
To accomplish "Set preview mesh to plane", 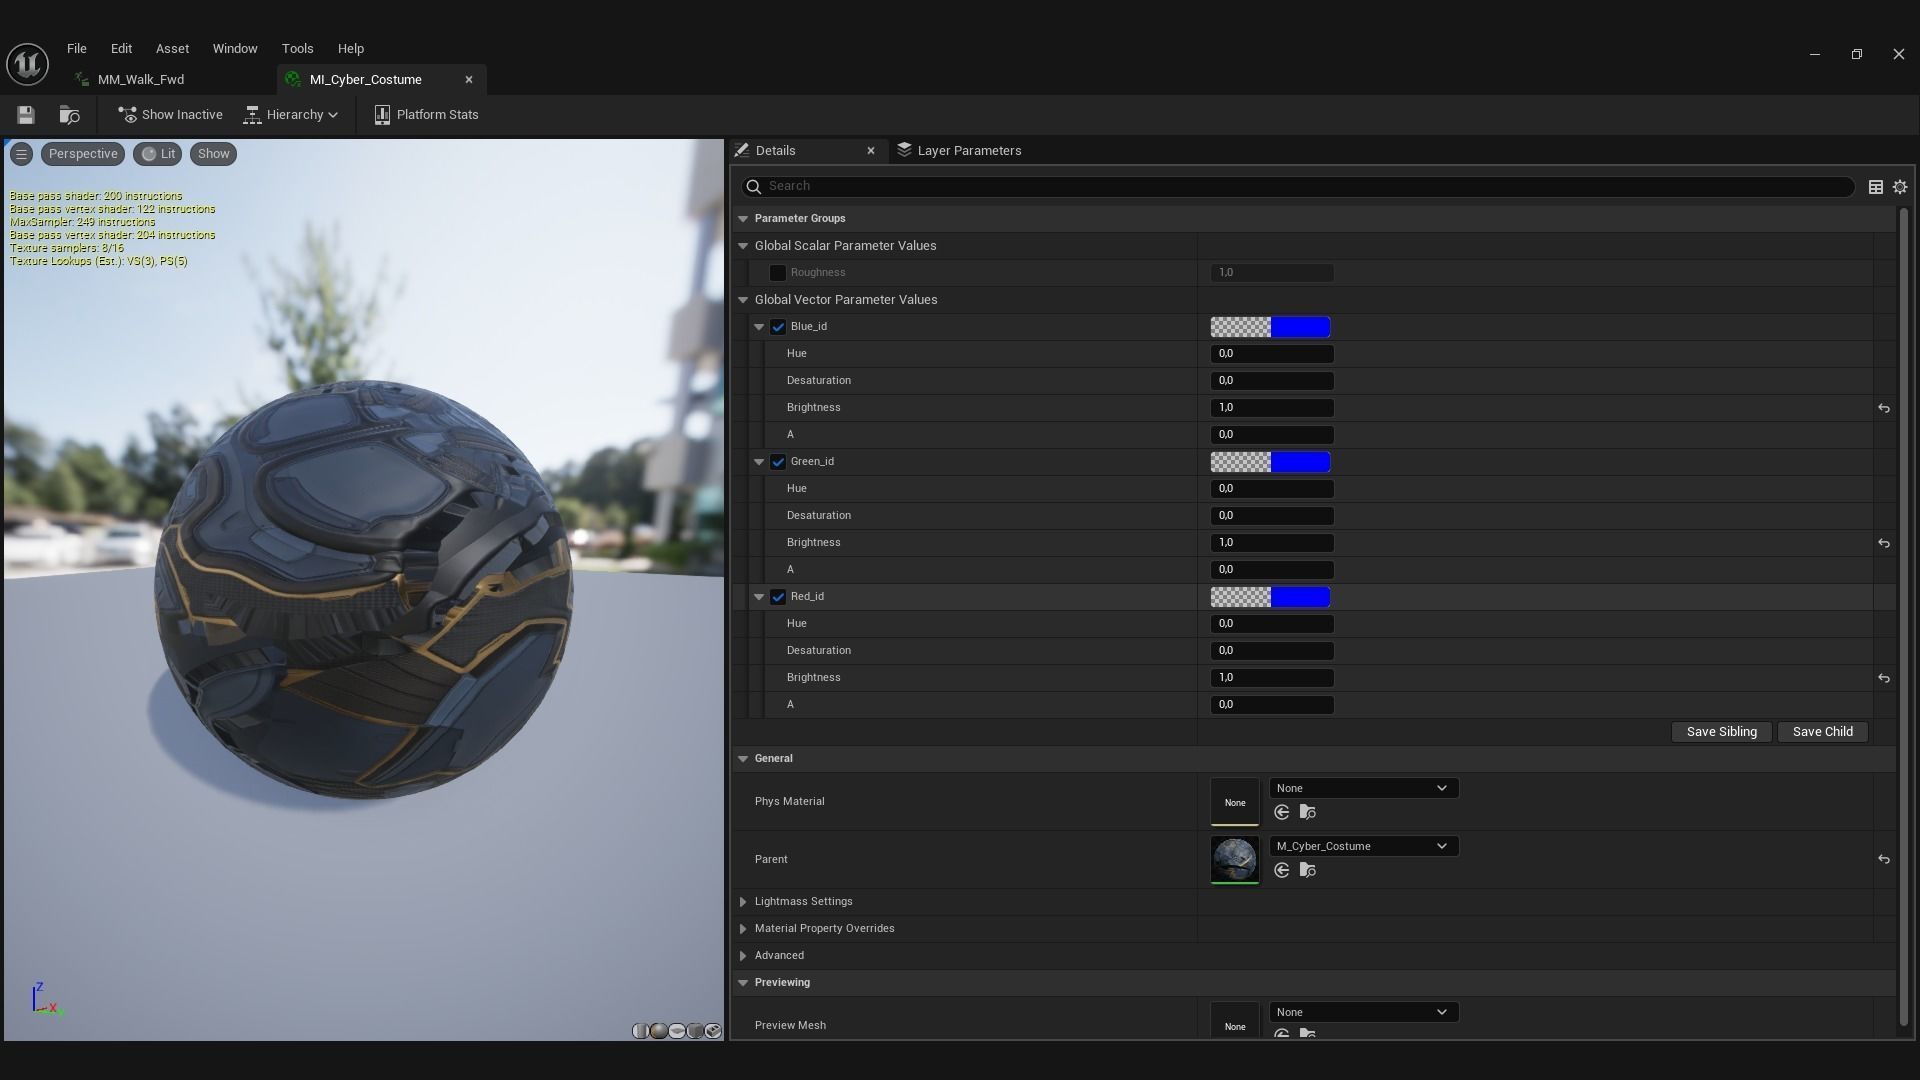I will [677, 1031].
